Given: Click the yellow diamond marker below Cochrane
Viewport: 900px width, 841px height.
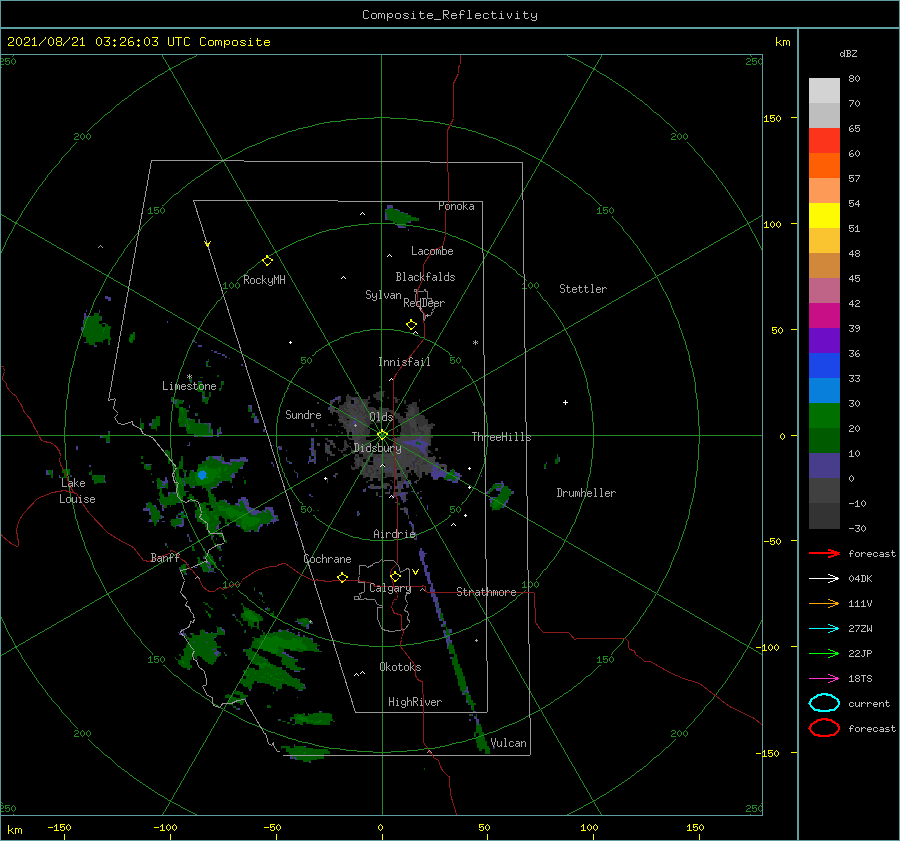Looking at the screenshot, I should 342,578.
